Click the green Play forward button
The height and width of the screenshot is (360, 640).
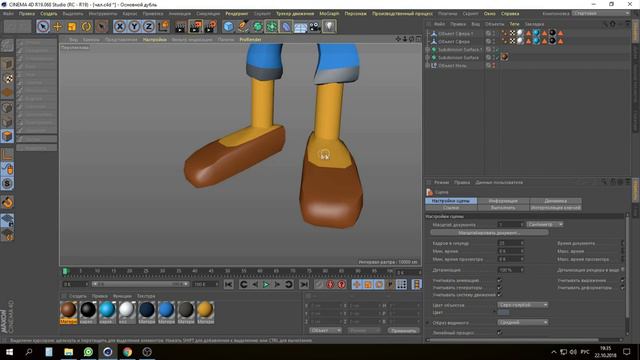[266, 284]
